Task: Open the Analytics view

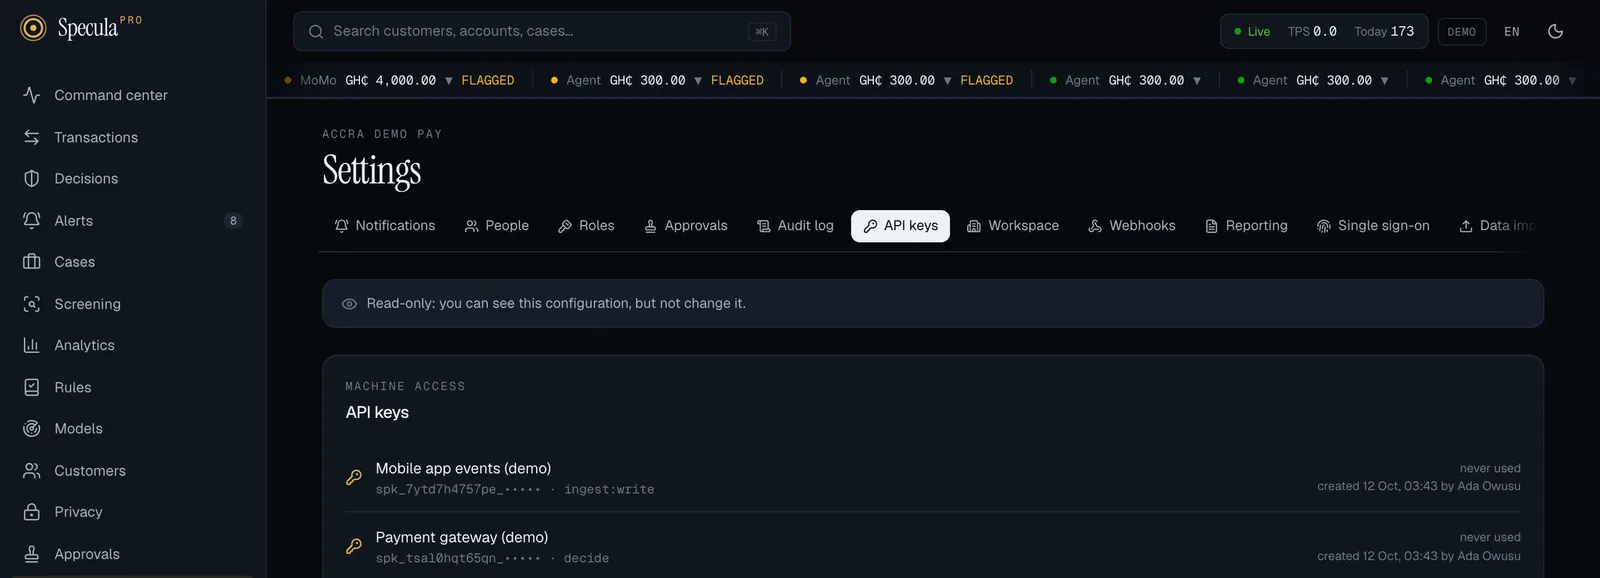Action: [133, 345]
